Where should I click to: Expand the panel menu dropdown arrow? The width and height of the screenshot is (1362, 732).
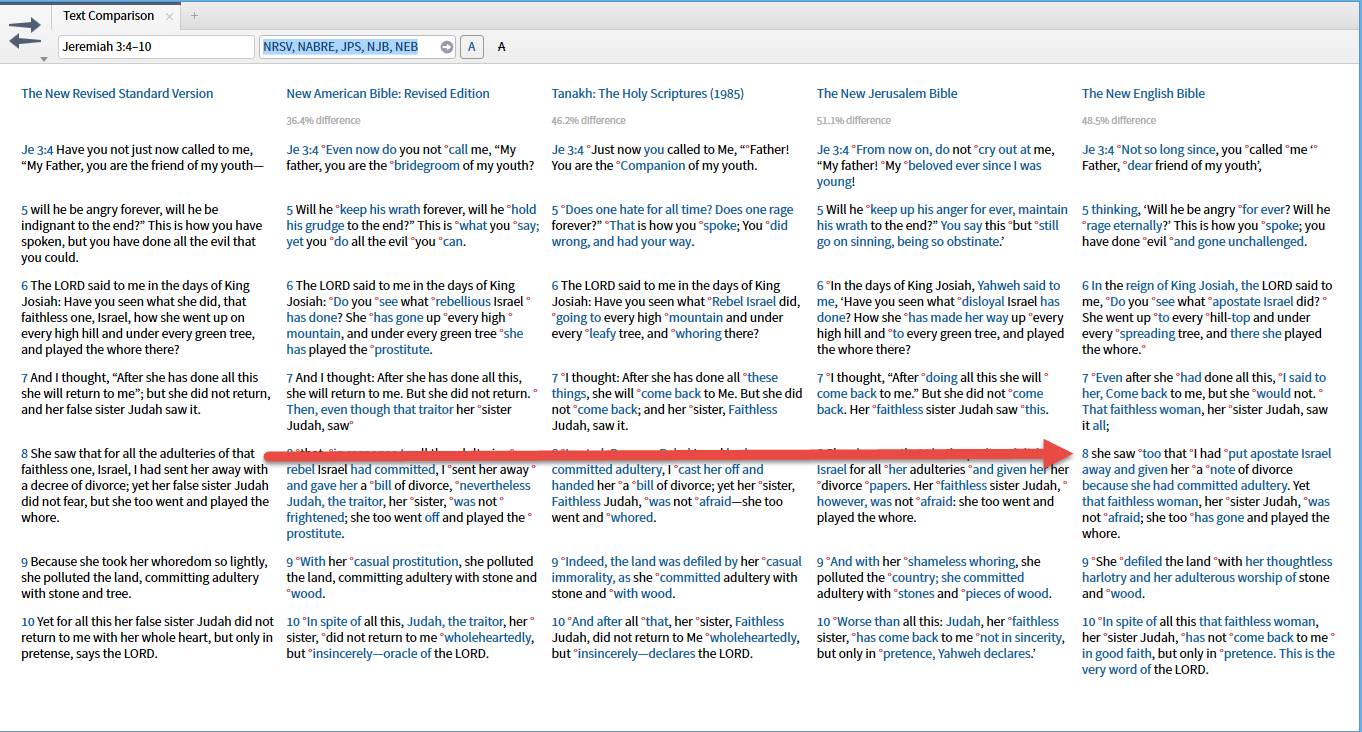tap(43, 59)
